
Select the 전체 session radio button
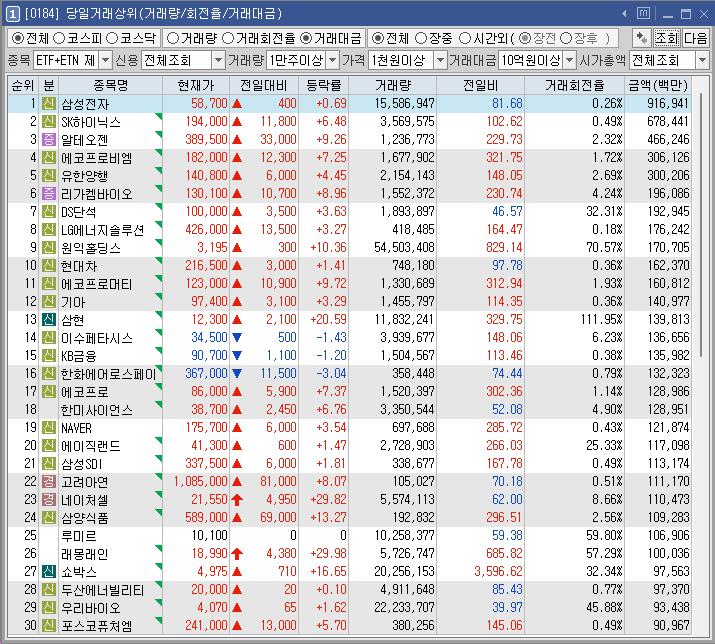click(378, 38)
